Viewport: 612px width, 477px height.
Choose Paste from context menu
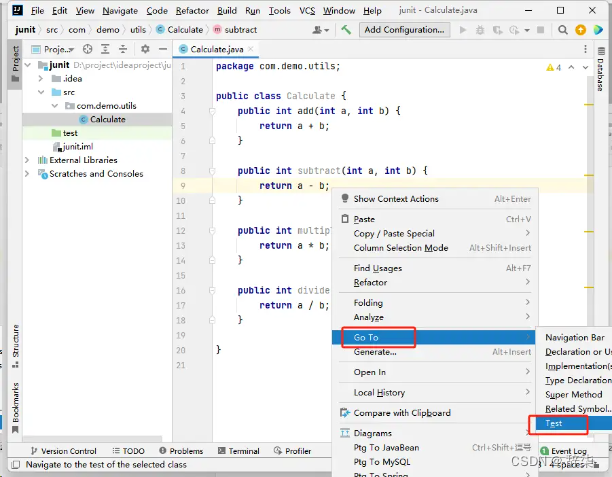(435, 219)
